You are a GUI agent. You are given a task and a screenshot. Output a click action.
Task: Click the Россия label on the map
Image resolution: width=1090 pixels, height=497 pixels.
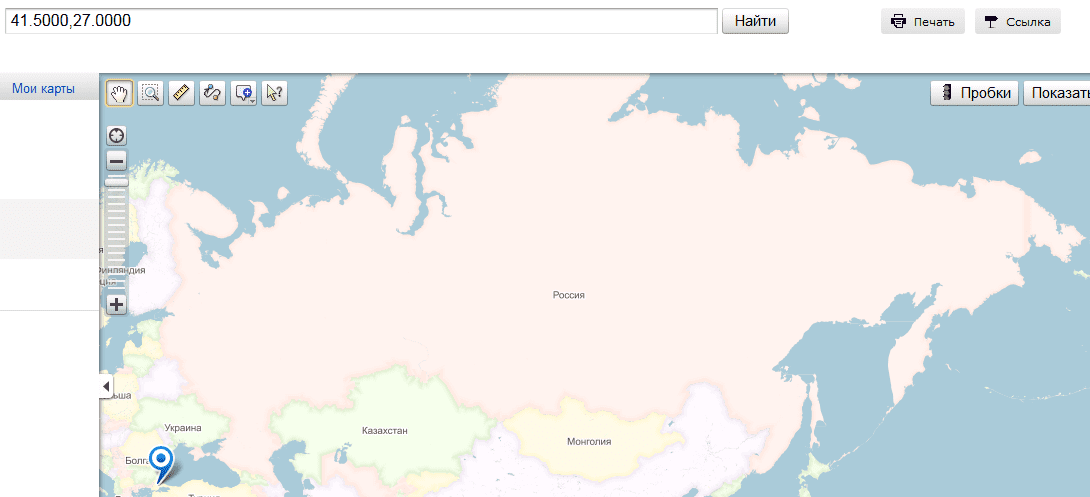click(x=568, y=295)
